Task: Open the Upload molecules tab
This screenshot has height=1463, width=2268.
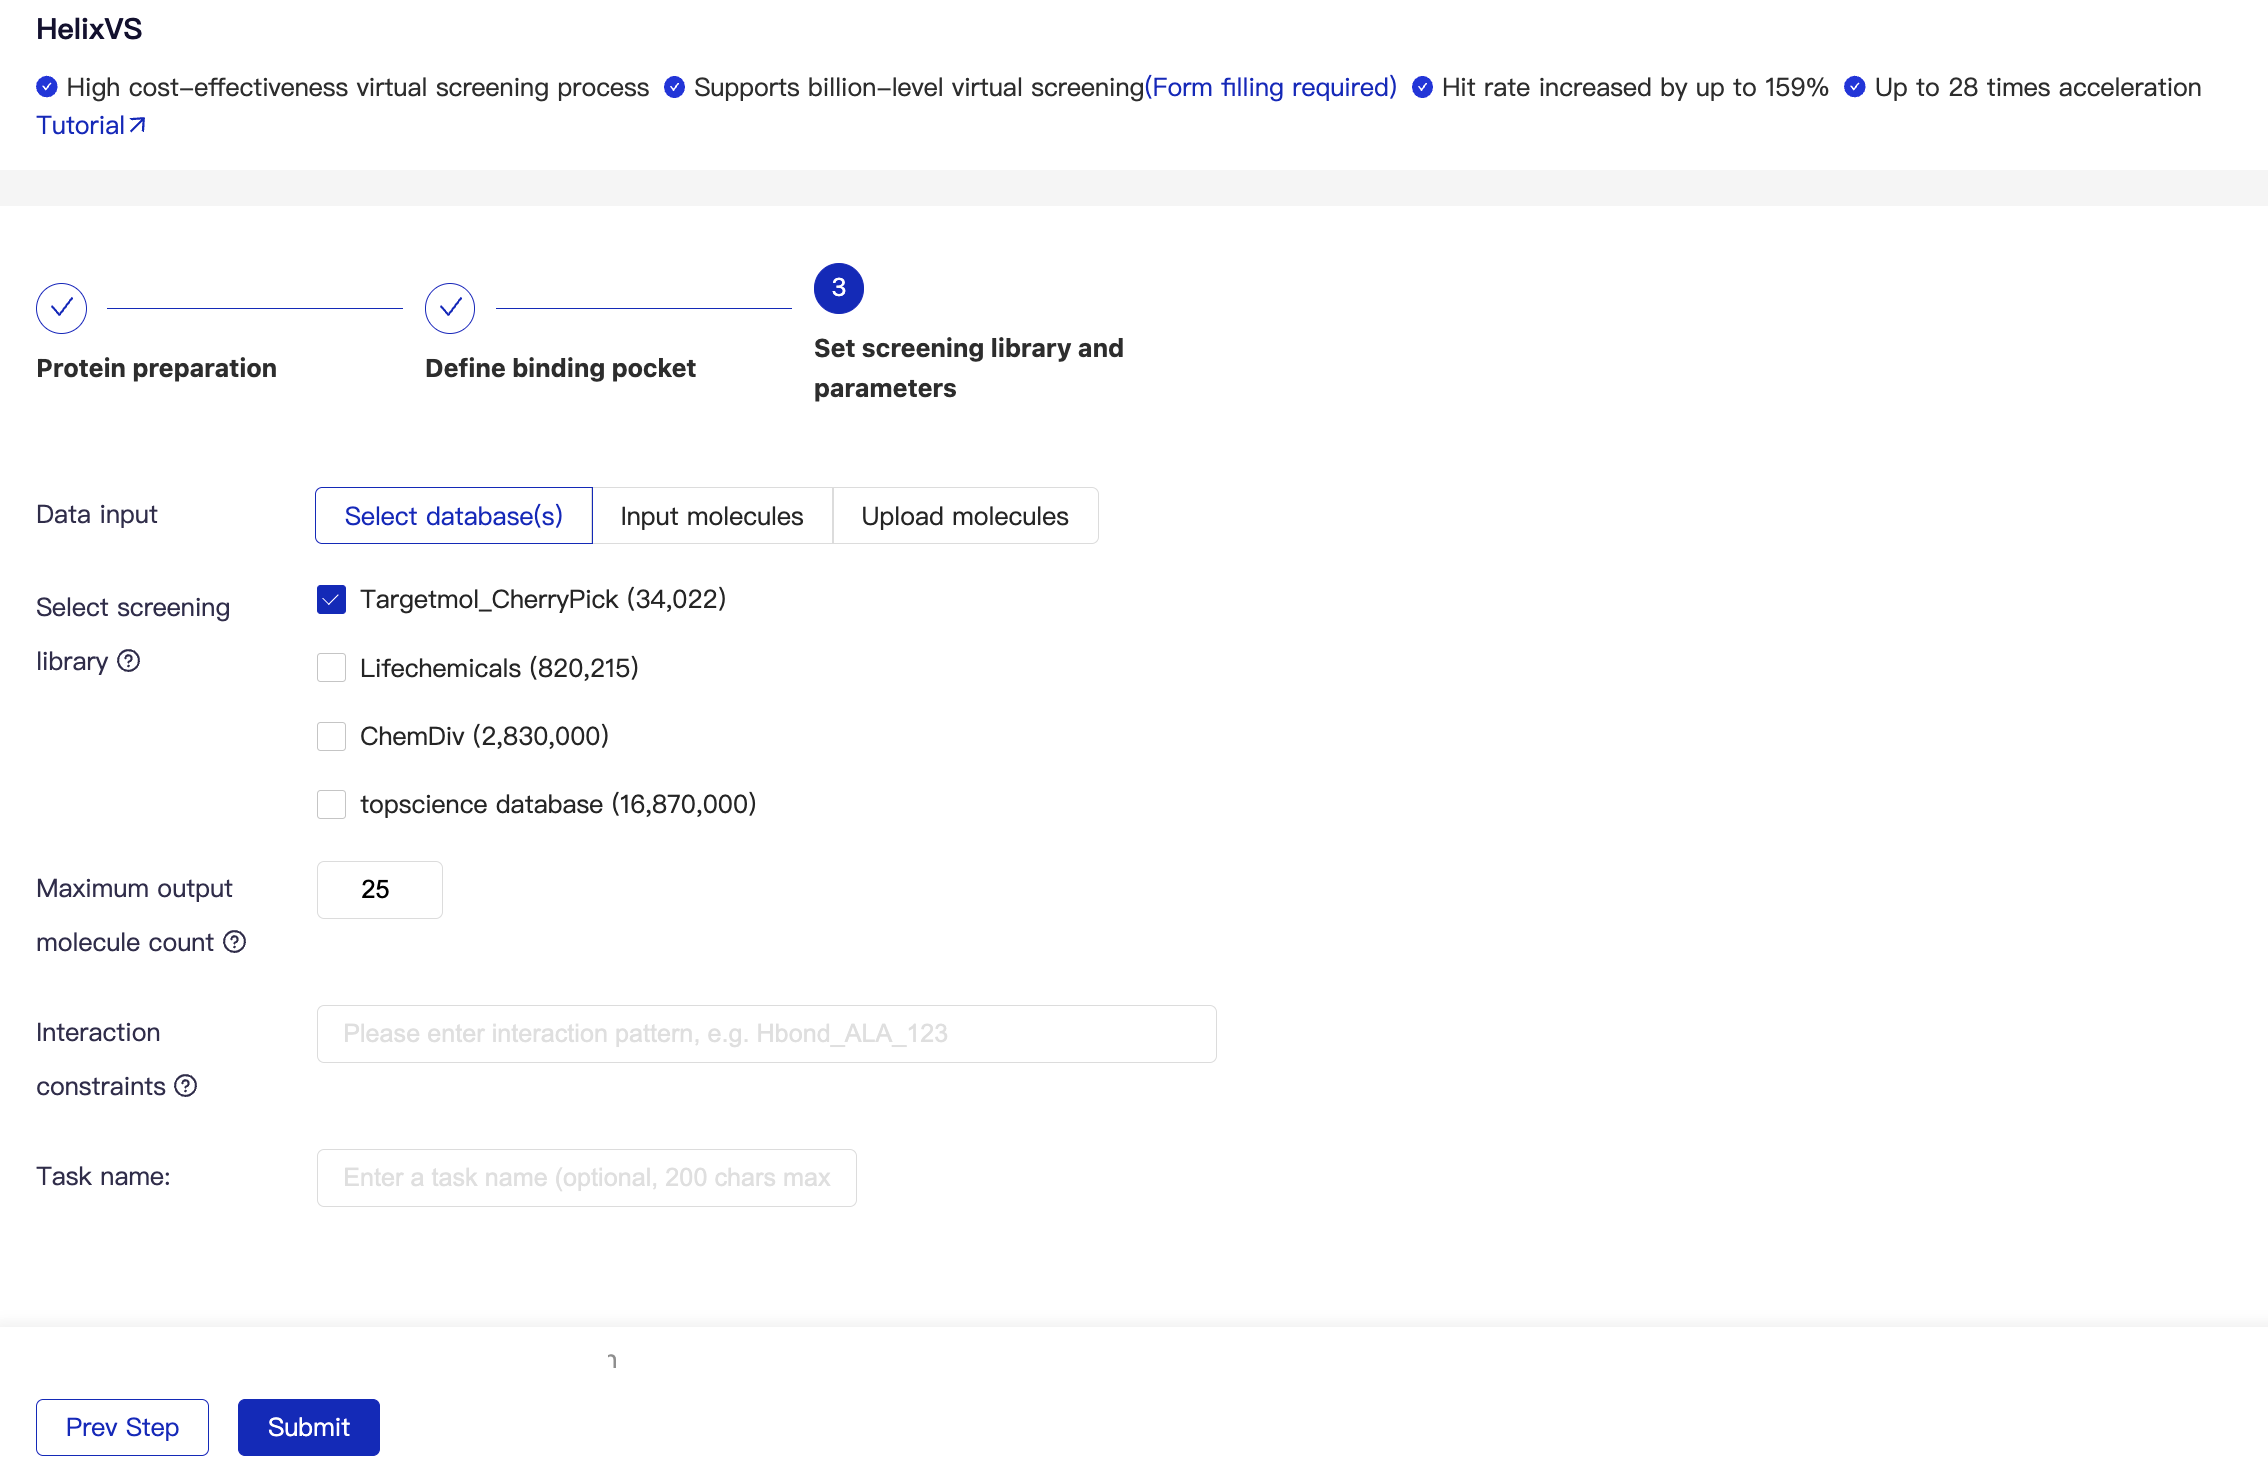Action: coord(965,516)
